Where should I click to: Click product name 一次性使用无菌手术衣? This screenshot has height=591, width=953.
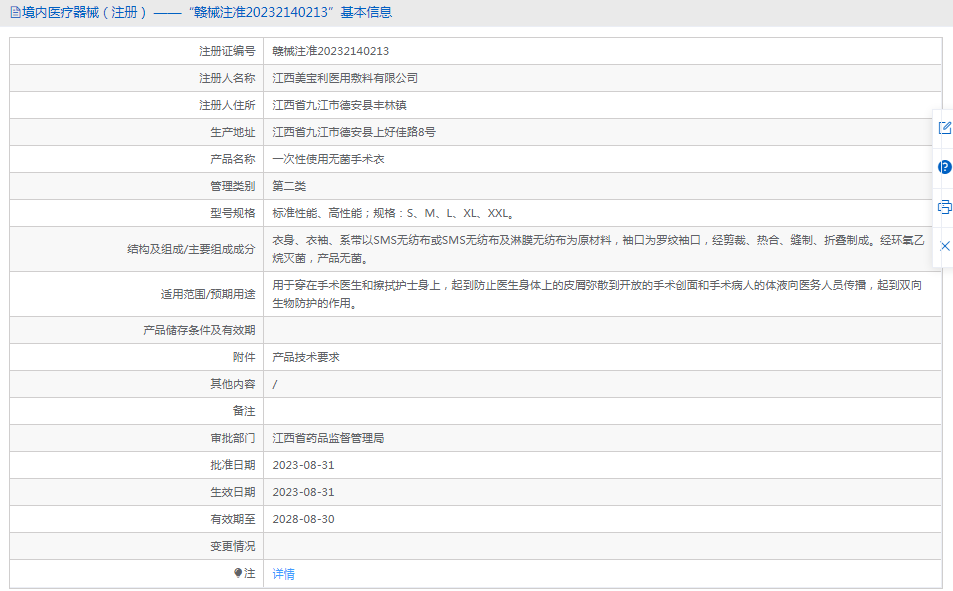point(328,159)
